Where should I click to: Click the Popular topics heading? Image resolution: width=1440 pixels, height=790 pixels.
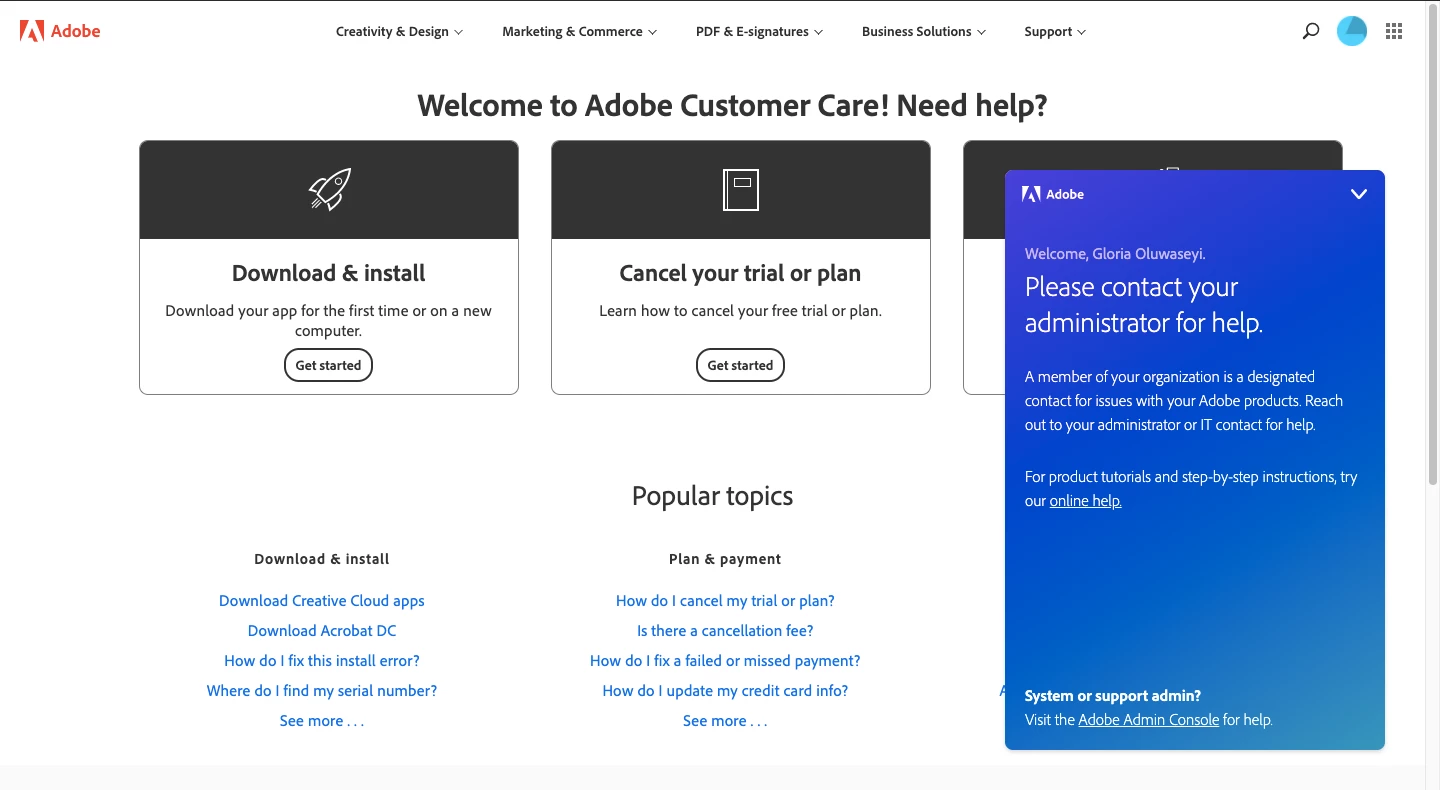[712, 496]
